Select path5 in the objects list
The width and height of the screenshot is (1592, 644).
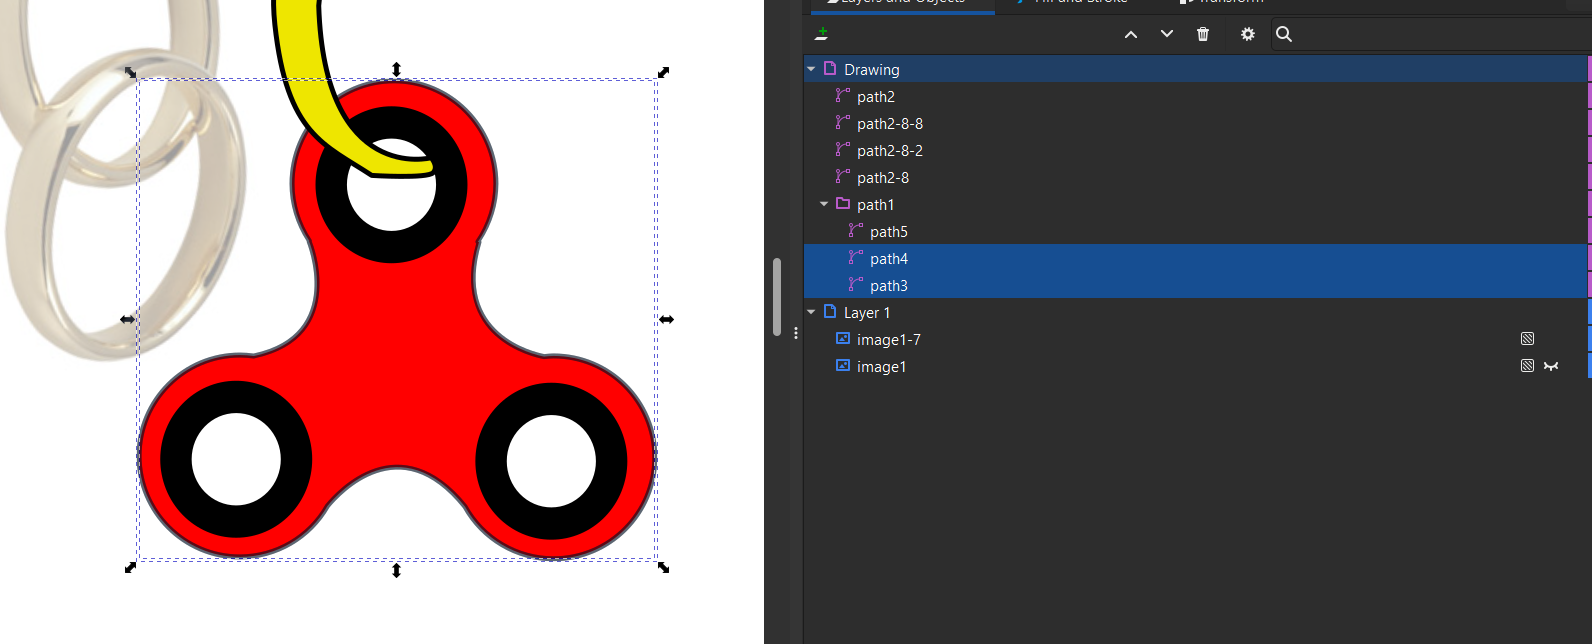tap(888, 231)
